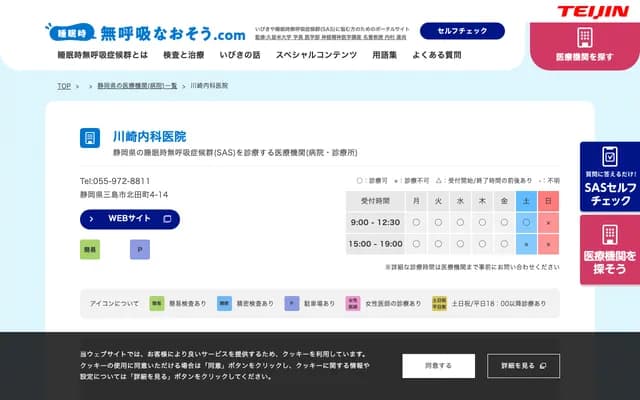Accept cookies with the 同意する button
Viewport: 640px width, 400px height.
(438, 366)
